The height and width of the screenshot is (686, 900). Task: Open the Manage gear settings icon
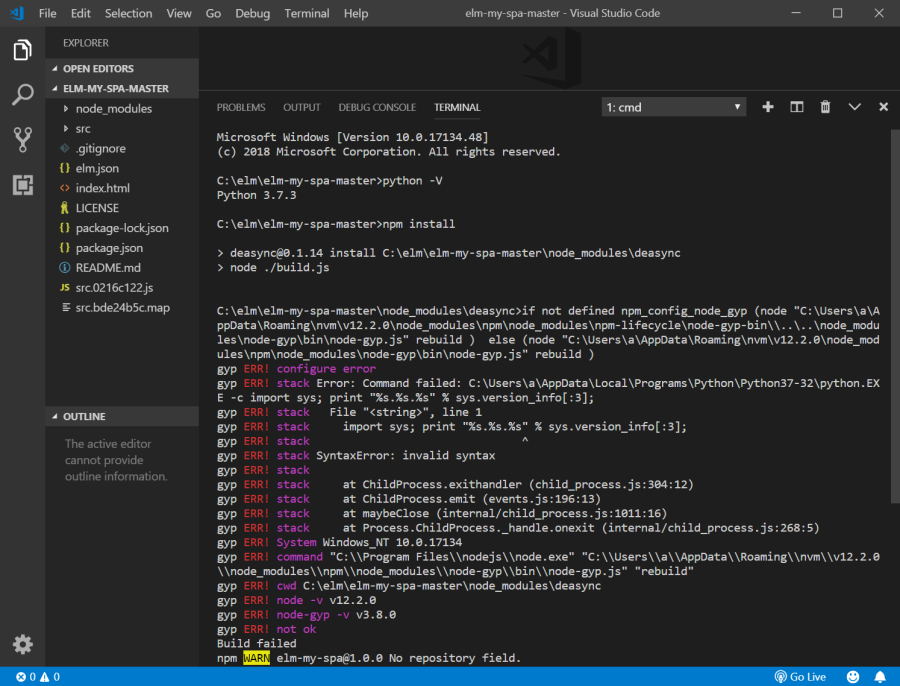[x=22, y=644]
